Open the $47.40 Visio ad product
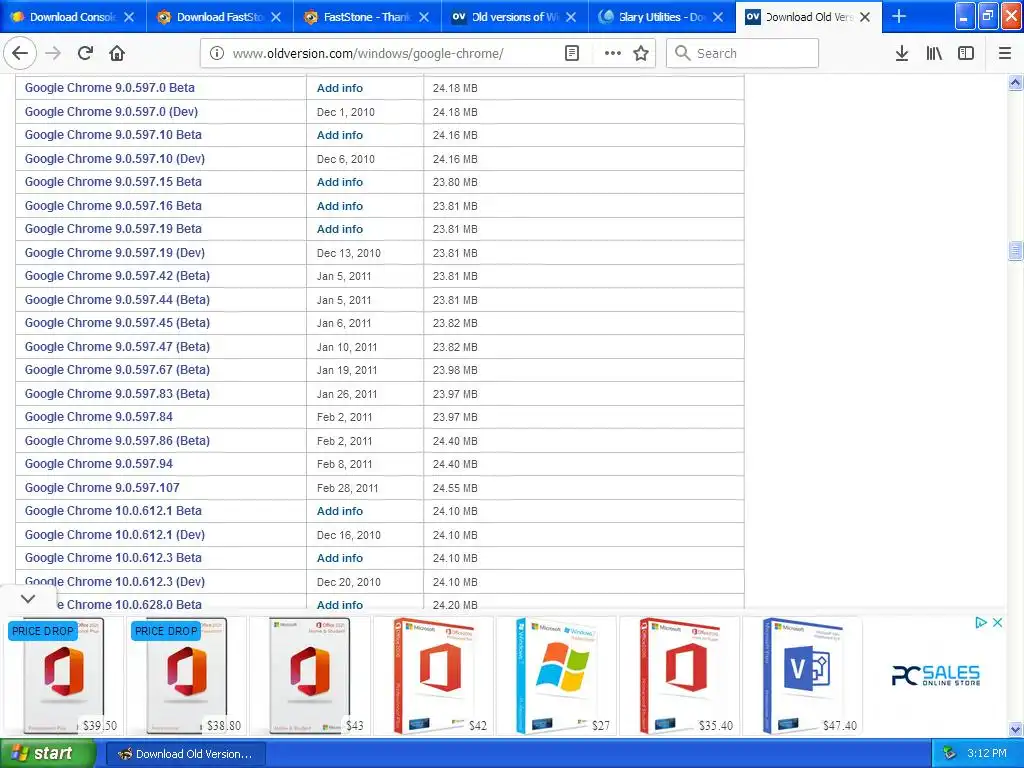1024x768 pixels. pyautogui.click(x=803, y=676)
